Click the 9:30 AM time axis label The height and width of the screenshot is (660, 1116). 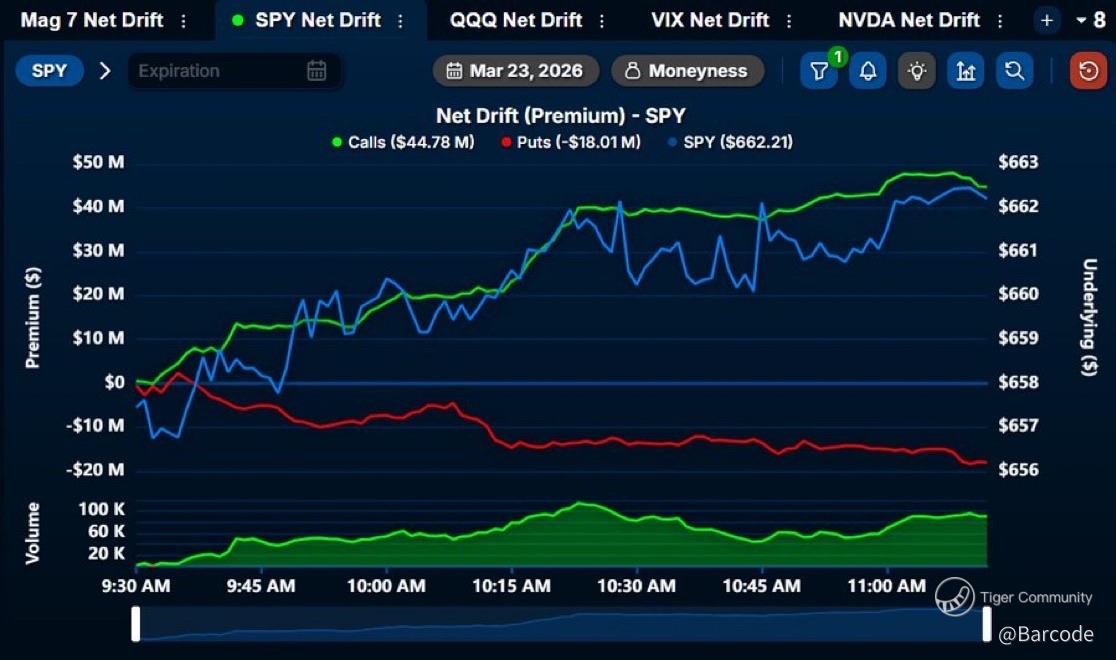(x=136, y=586)
